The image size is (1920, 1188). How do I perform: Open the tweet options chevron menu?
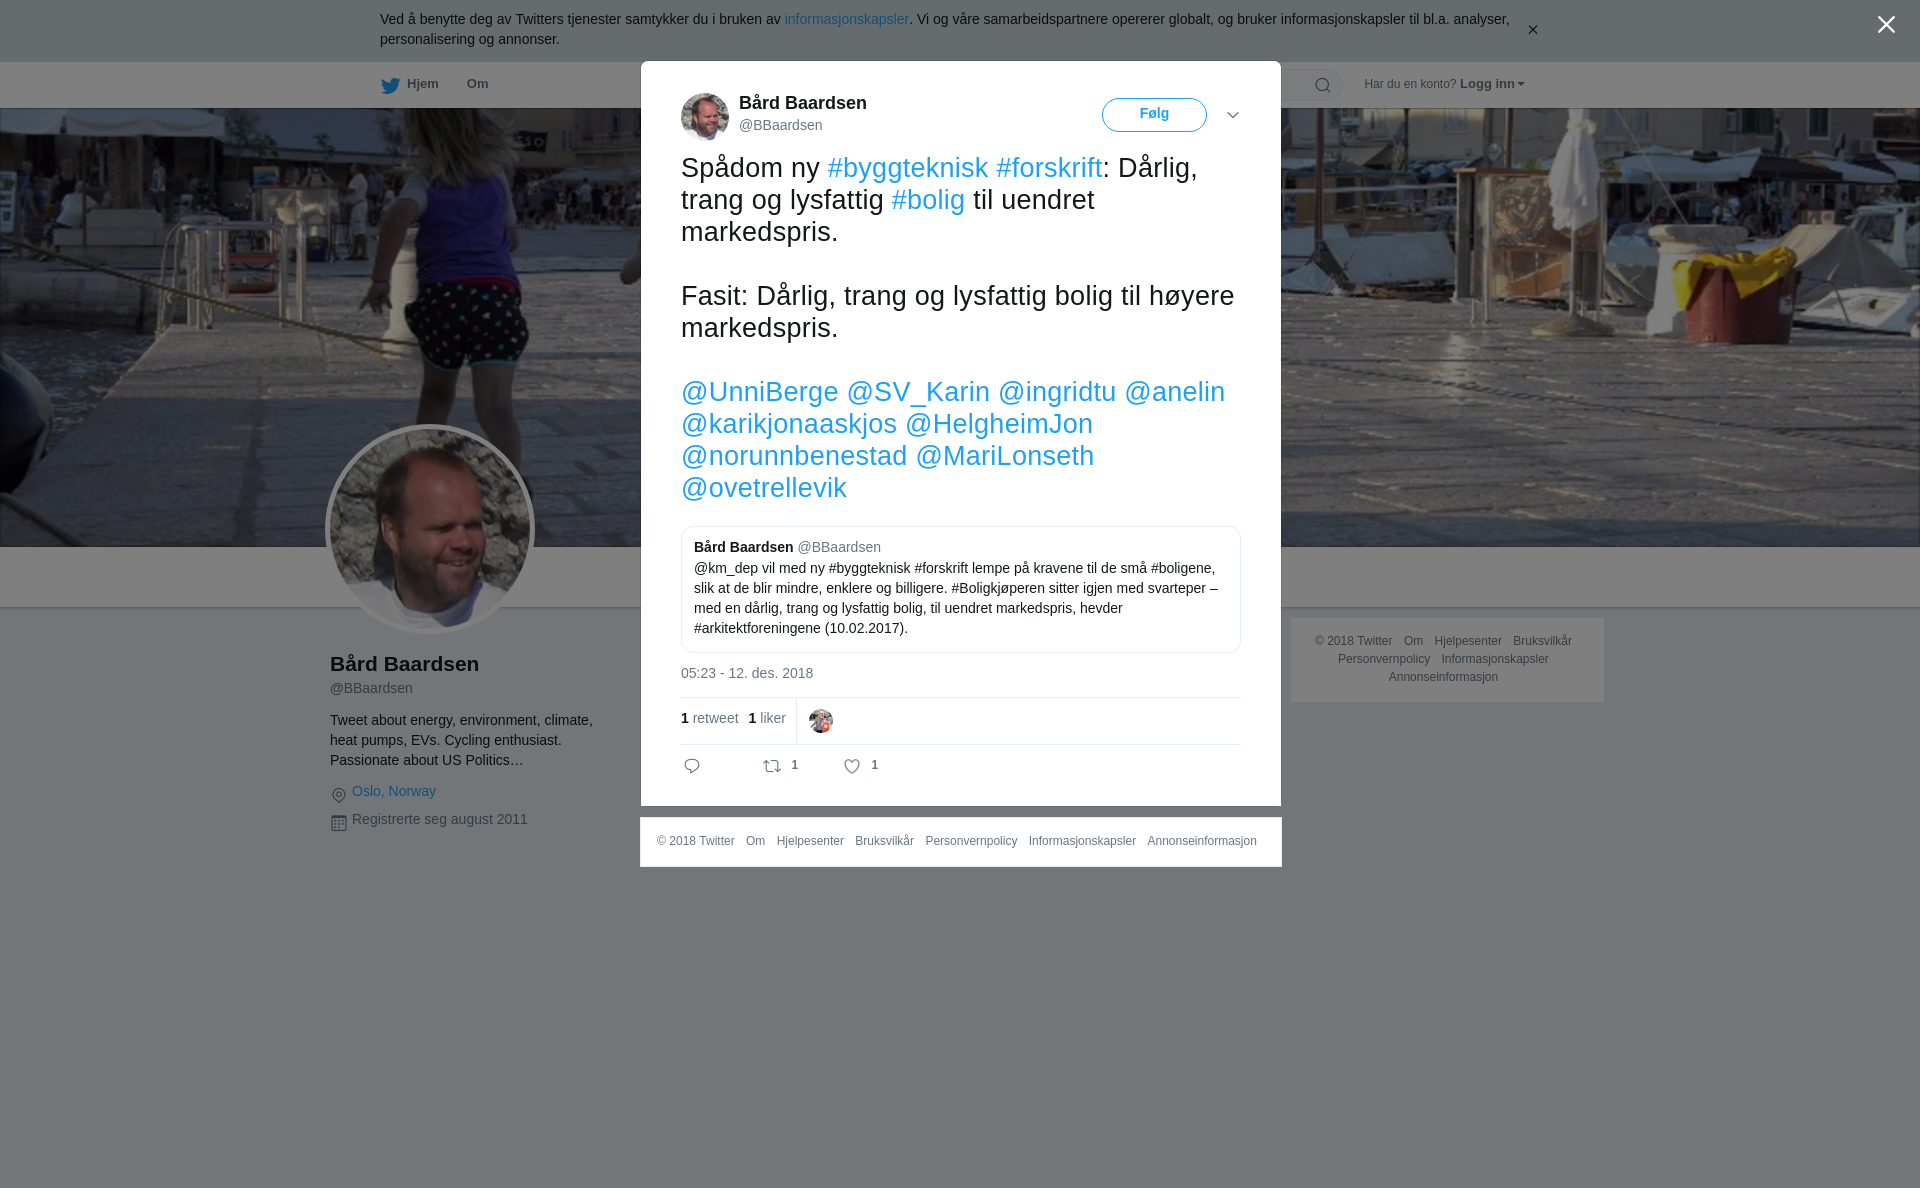point(1233,115)
